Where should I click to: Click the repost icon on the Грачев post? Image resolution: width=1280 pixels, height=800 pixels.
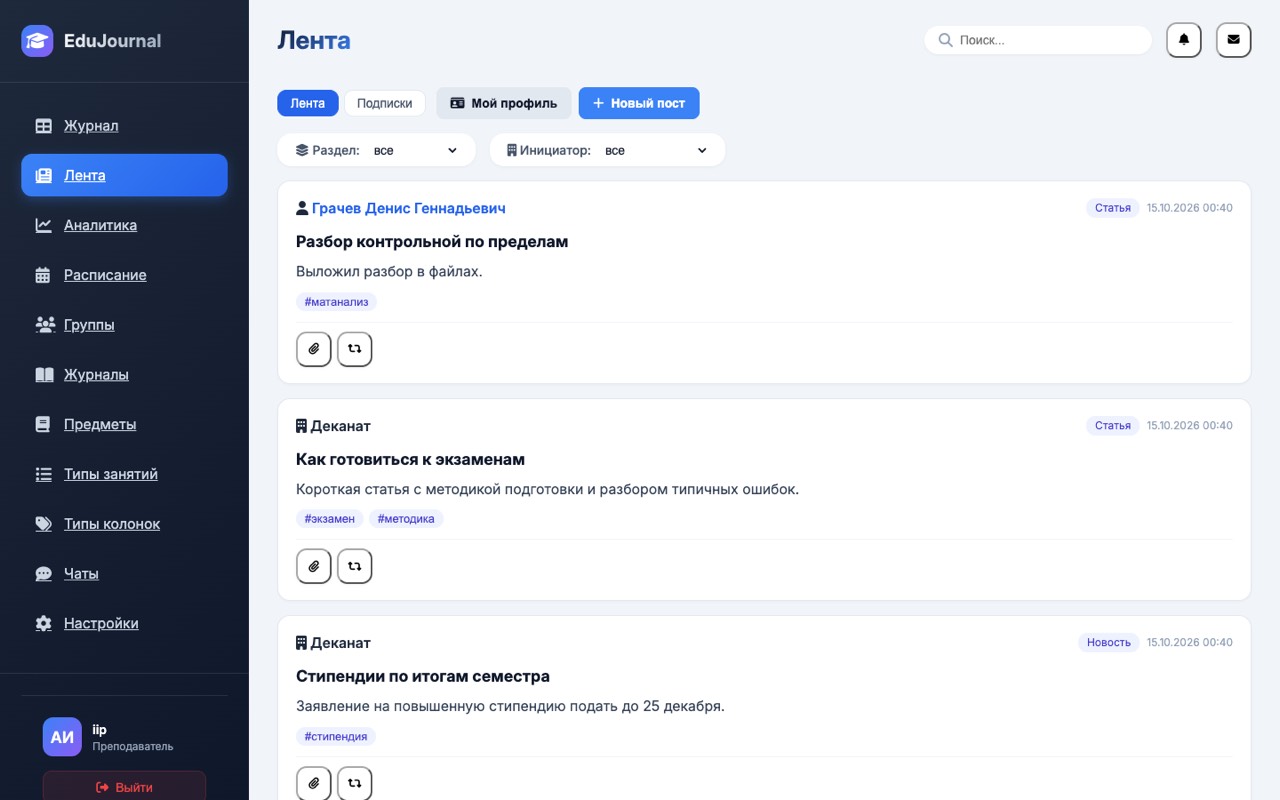click(x=354, y=349)
